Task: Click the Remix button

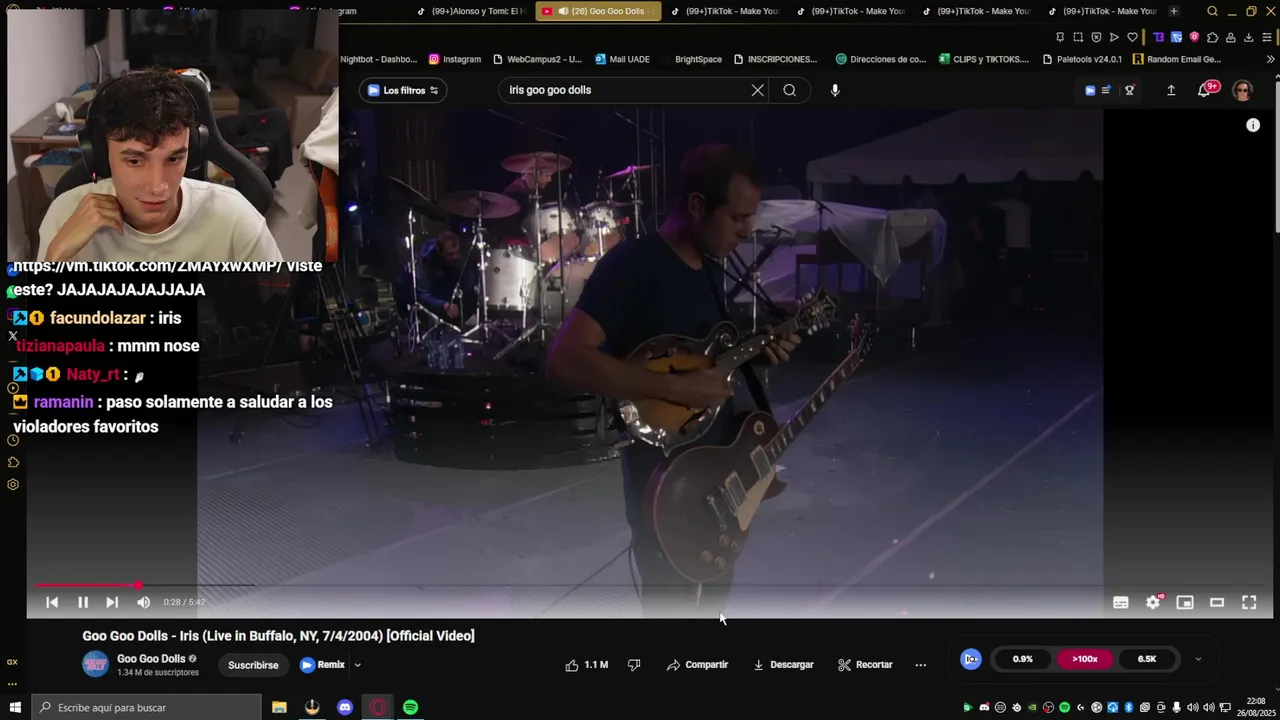Action: coord(322,665)
